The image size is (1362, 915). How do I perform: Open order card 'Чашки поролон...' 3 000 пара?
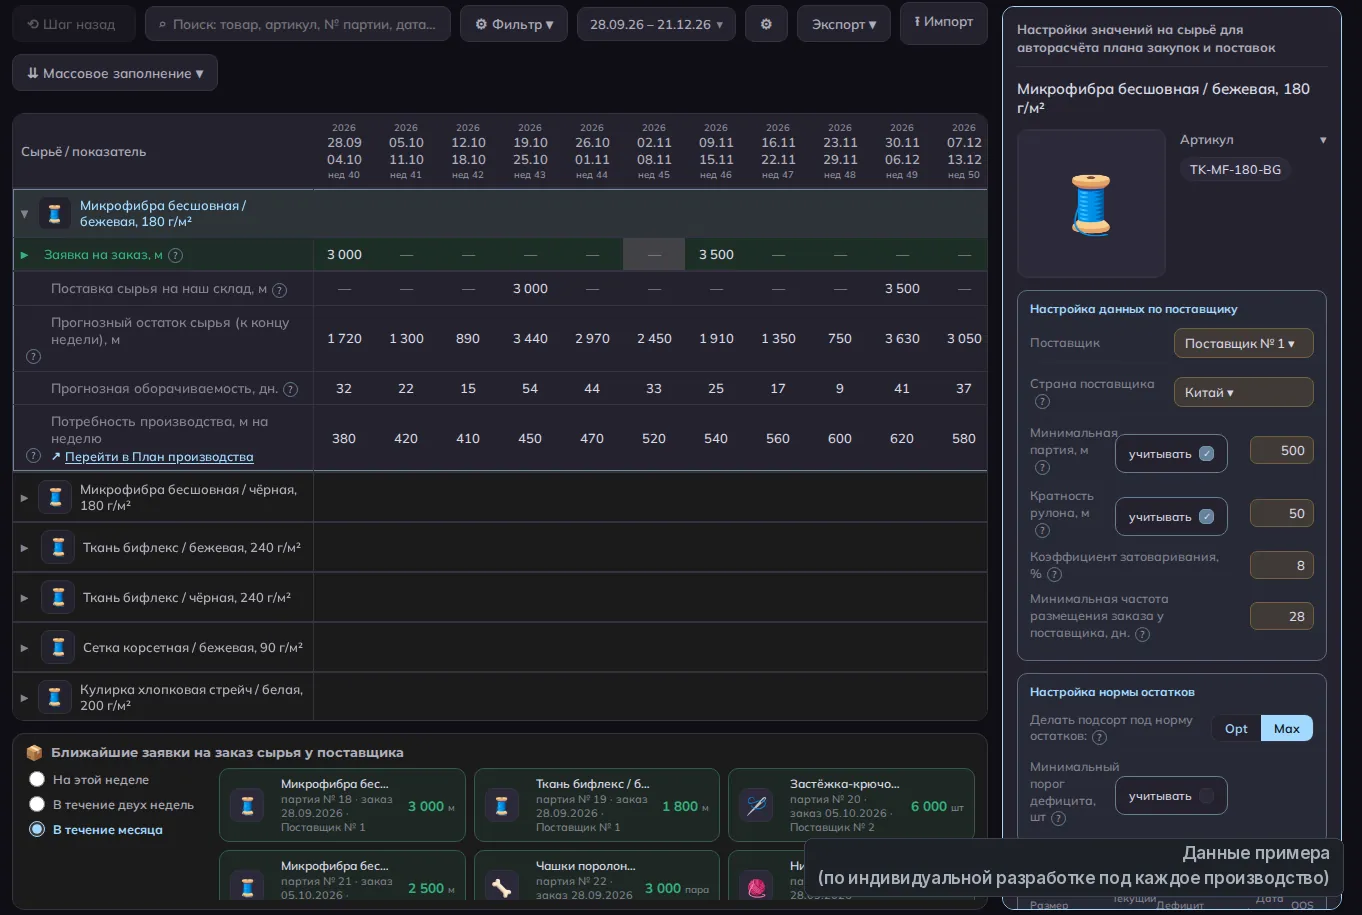(597, 877)
